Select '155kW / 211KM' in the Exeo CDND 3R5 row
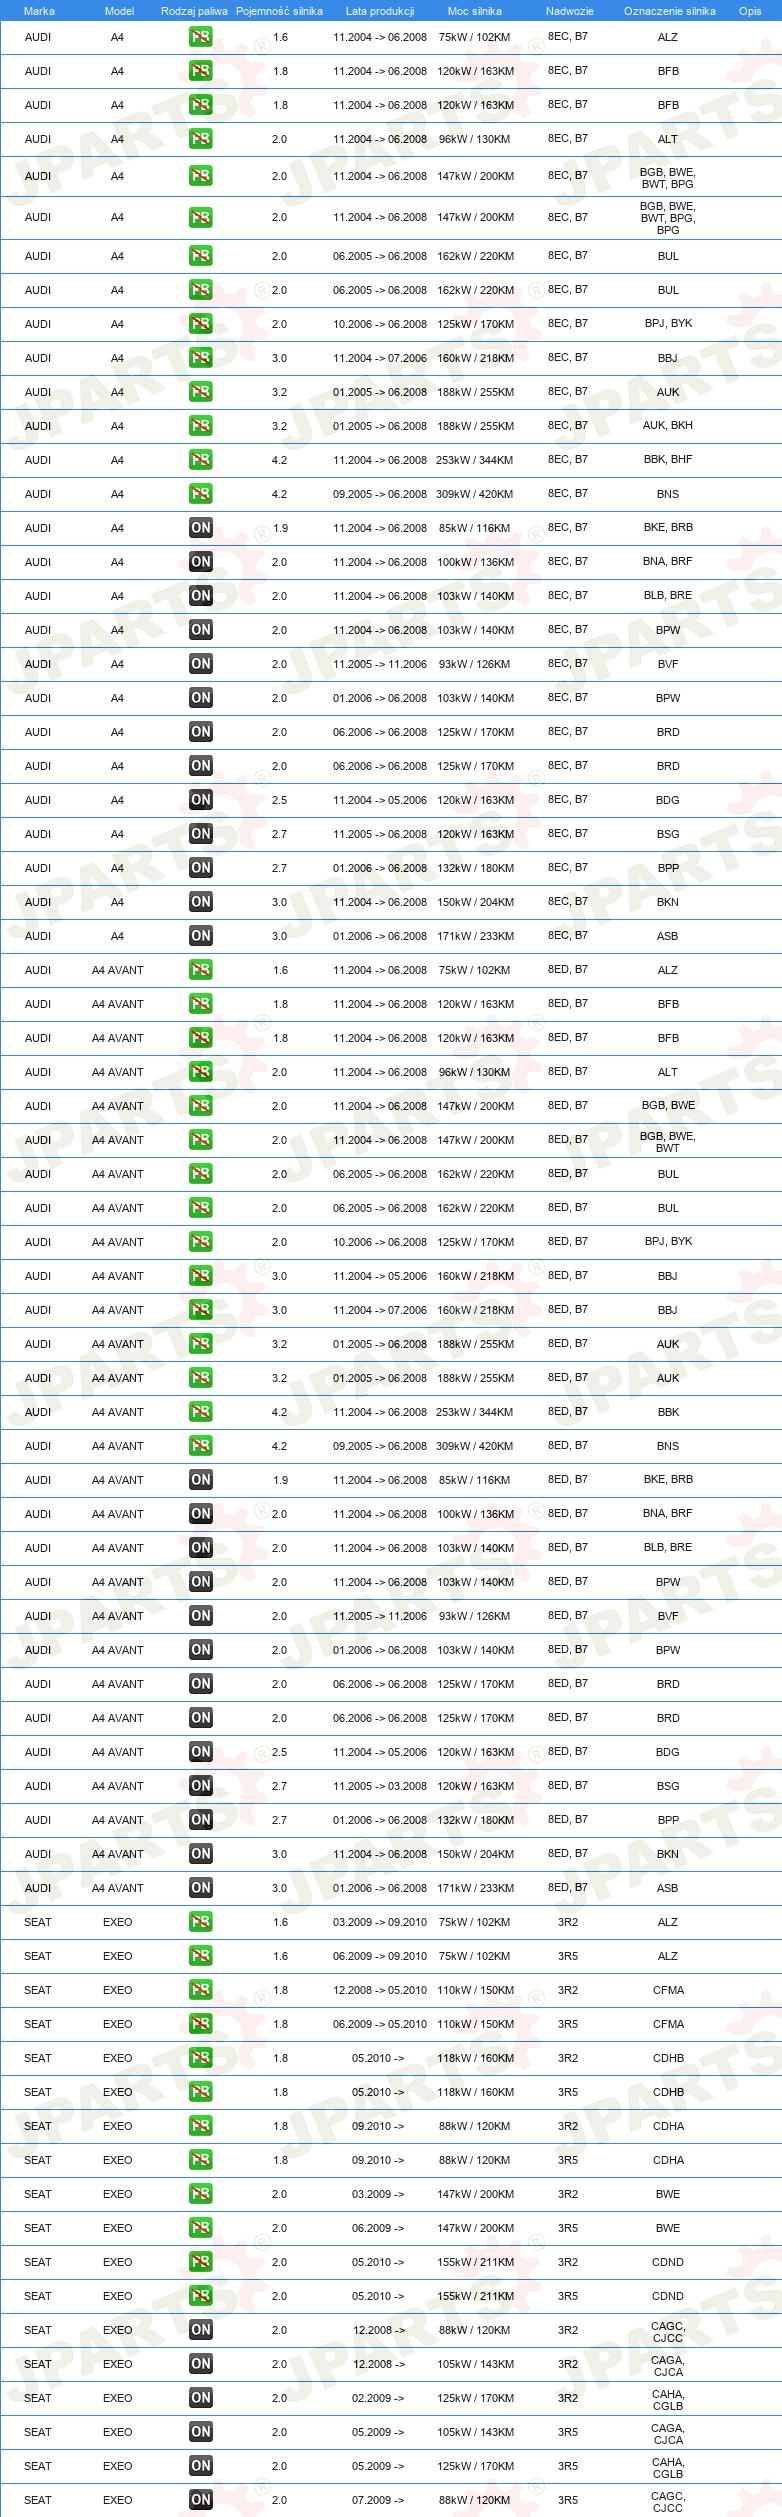 475,2296
